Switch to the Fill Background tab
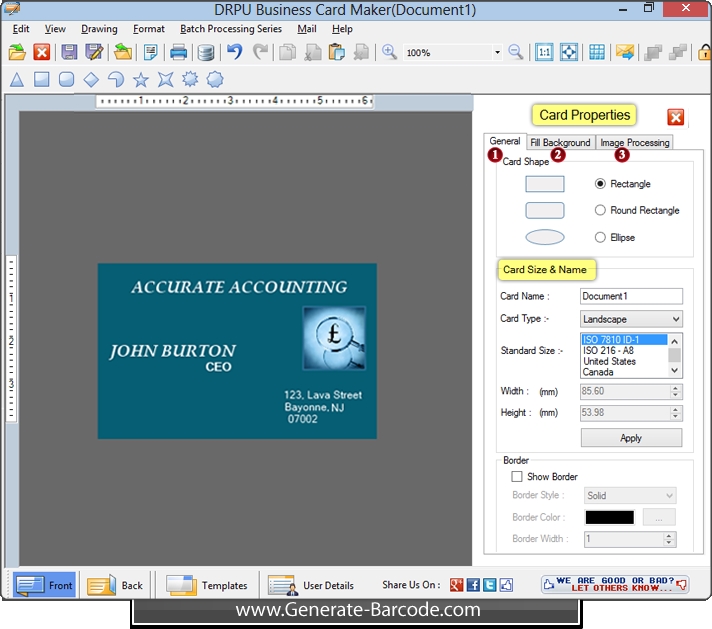The width and height of the screenshot is (712, 629). pos(560,143)
